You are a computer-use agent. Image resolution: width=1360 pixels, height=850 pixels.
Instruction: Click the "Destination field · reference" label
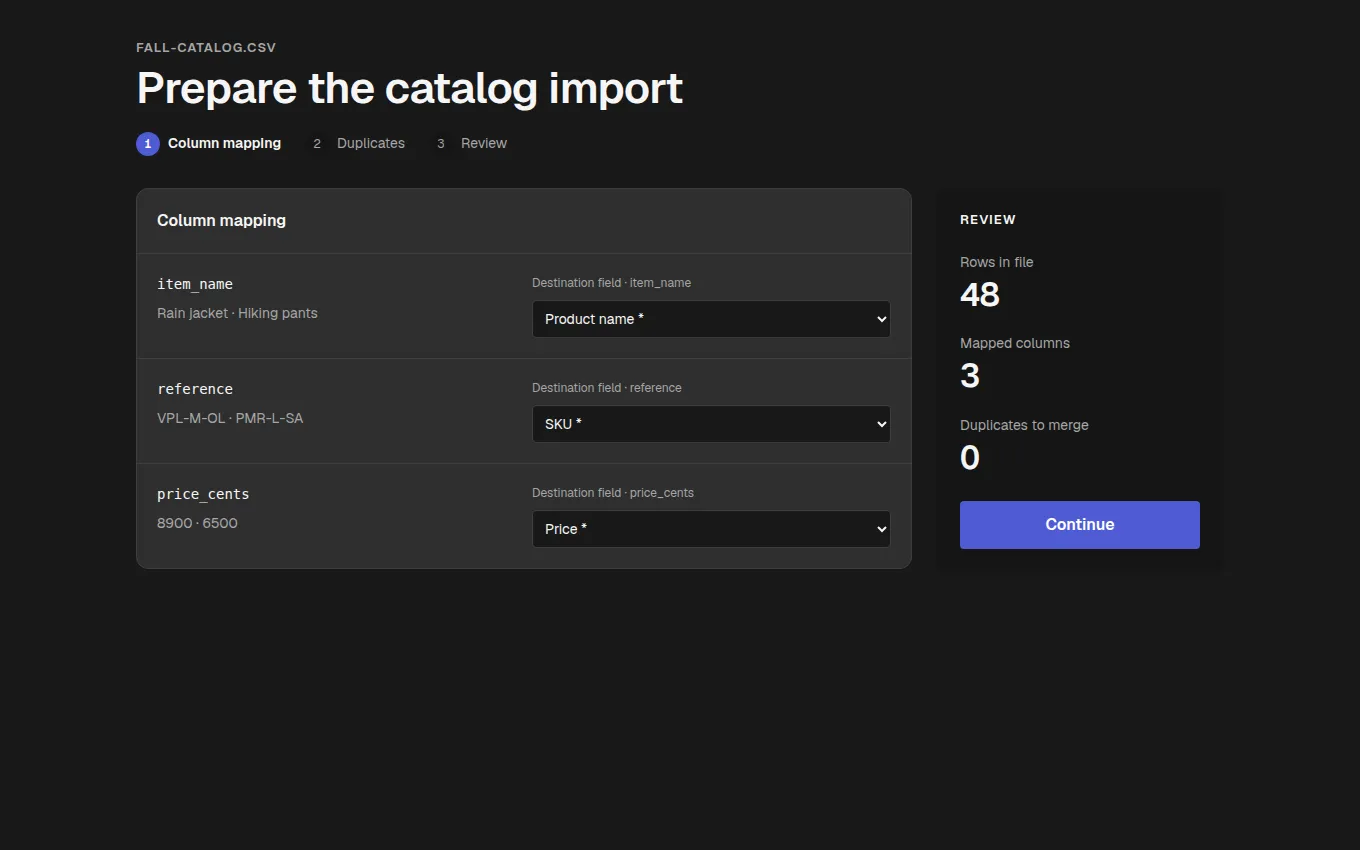(x=607, y=388)
